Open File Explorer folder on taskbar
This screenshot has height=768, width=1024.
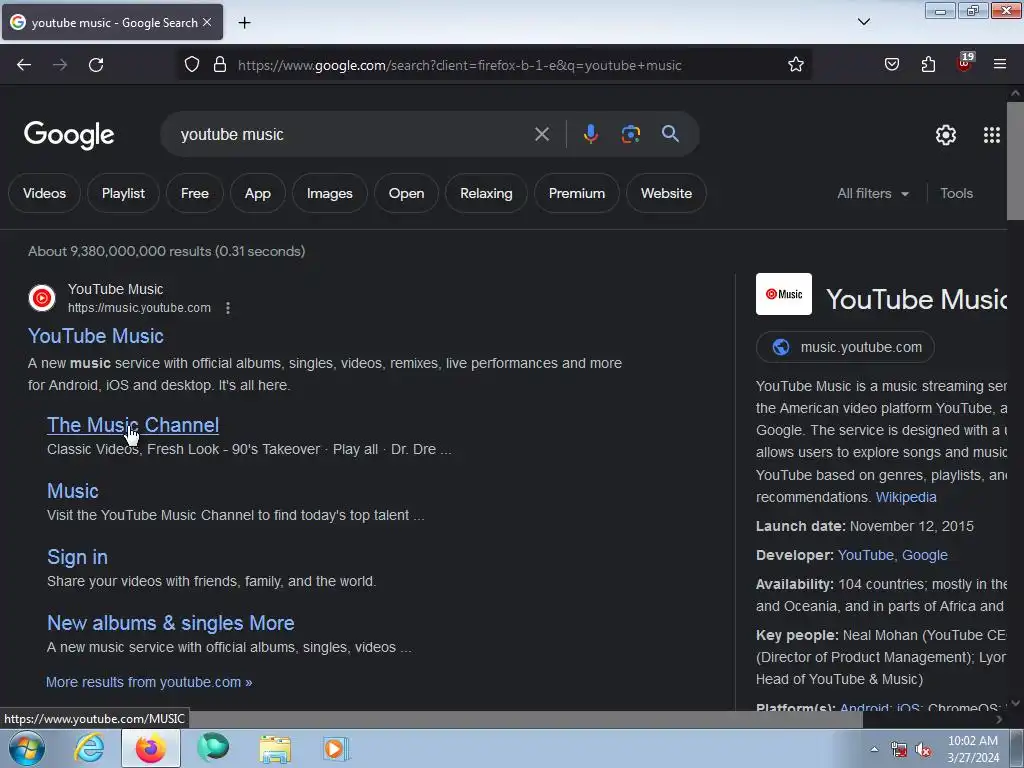(275, 748)
